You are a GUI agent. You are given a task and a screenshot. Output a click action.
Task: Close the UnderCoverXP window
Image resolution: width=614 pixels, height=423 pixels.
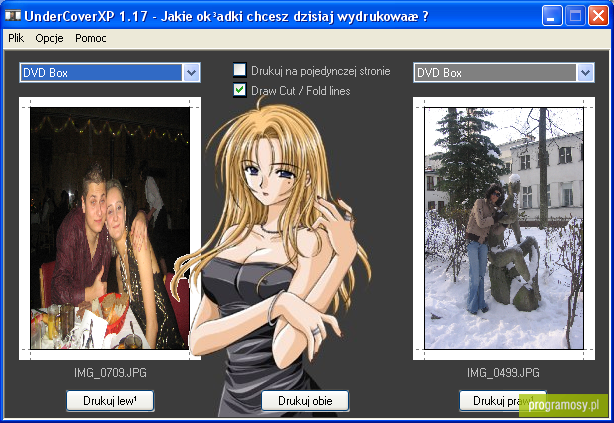coord(598,16)
